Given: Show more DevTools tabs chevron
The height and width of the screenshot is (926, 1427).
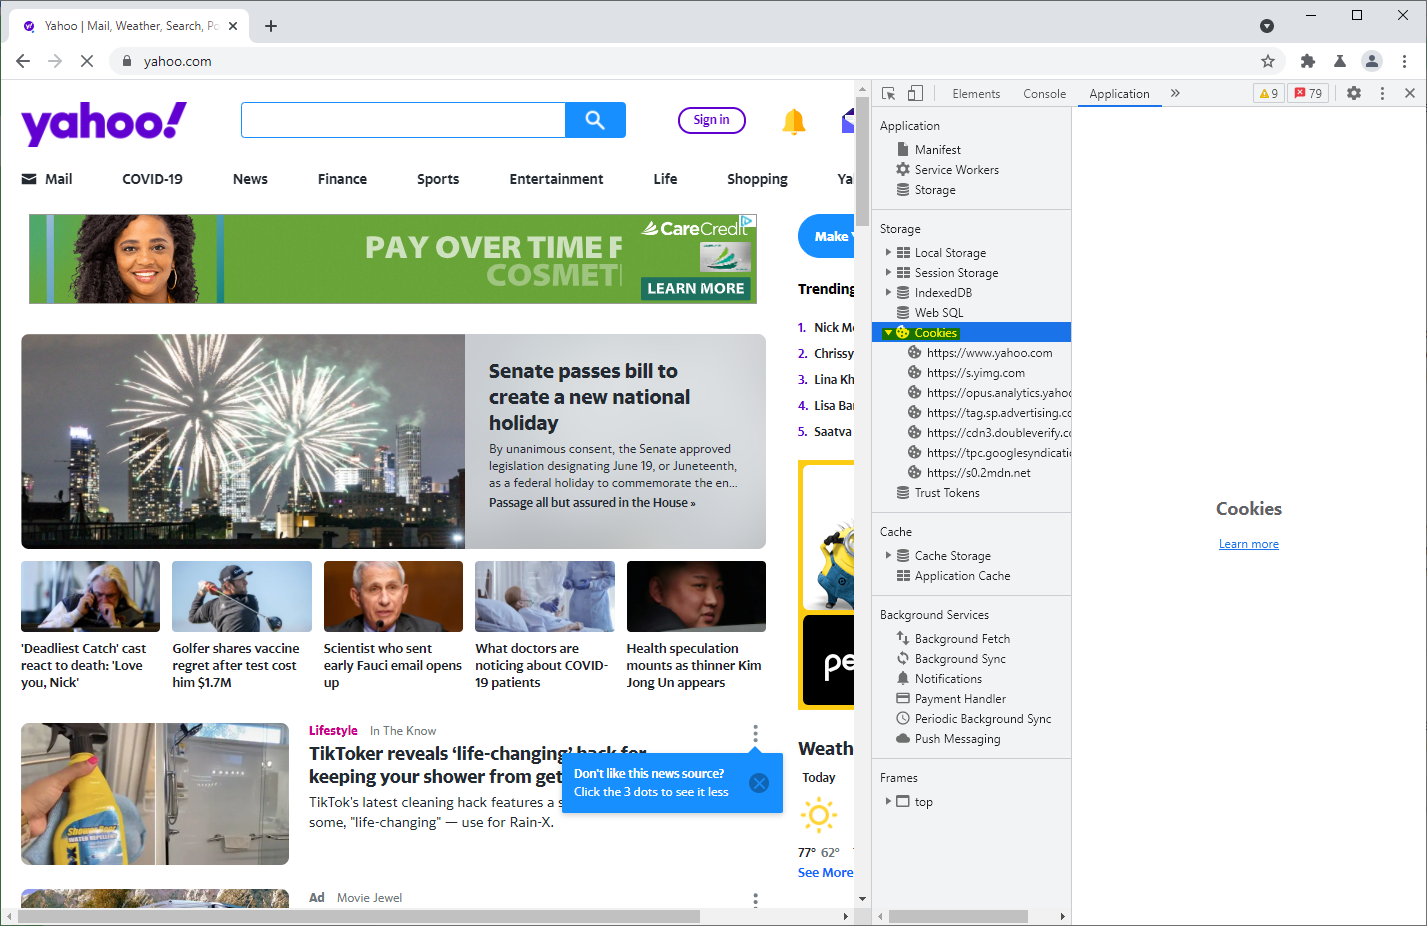Looking at the screenshot, I should pyautogui.click(x=1175, y=93).
